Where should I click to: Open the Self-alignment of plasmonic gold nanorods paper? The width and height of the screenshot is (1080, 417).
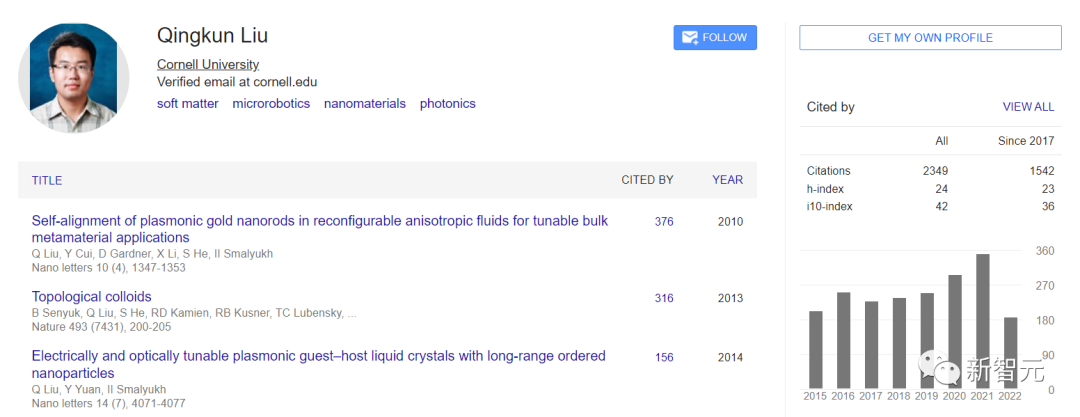(x=319, y=221)
